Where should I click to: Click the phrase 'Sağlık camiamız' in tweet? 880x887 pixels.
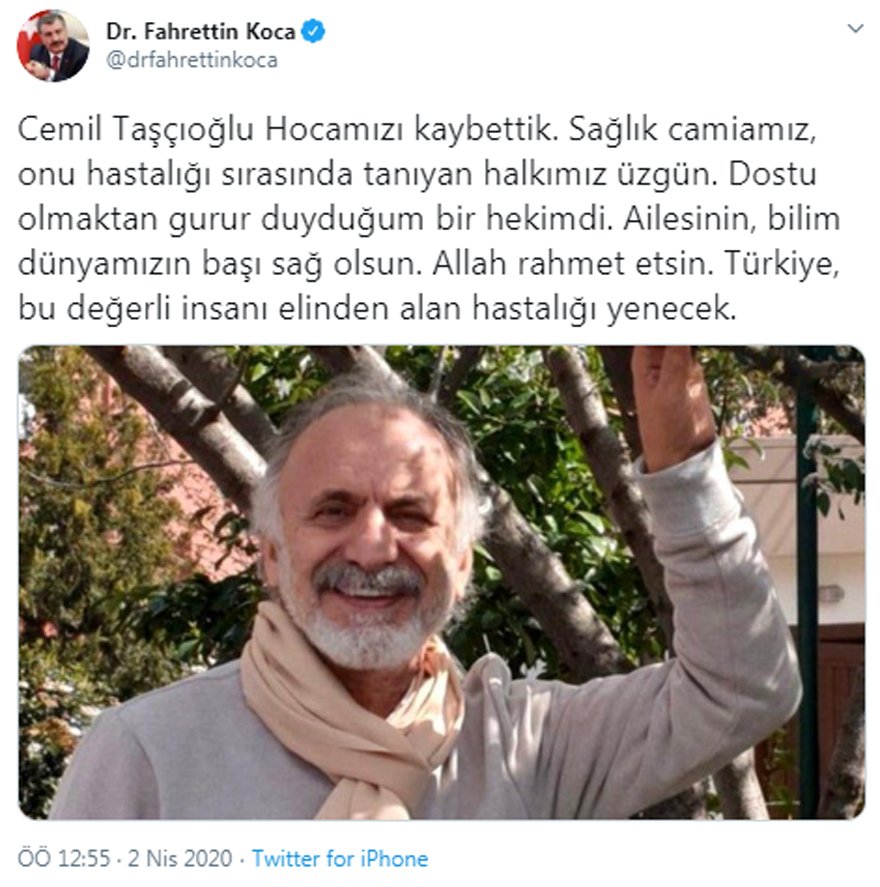pyautogui.click(x=692, y=130)
